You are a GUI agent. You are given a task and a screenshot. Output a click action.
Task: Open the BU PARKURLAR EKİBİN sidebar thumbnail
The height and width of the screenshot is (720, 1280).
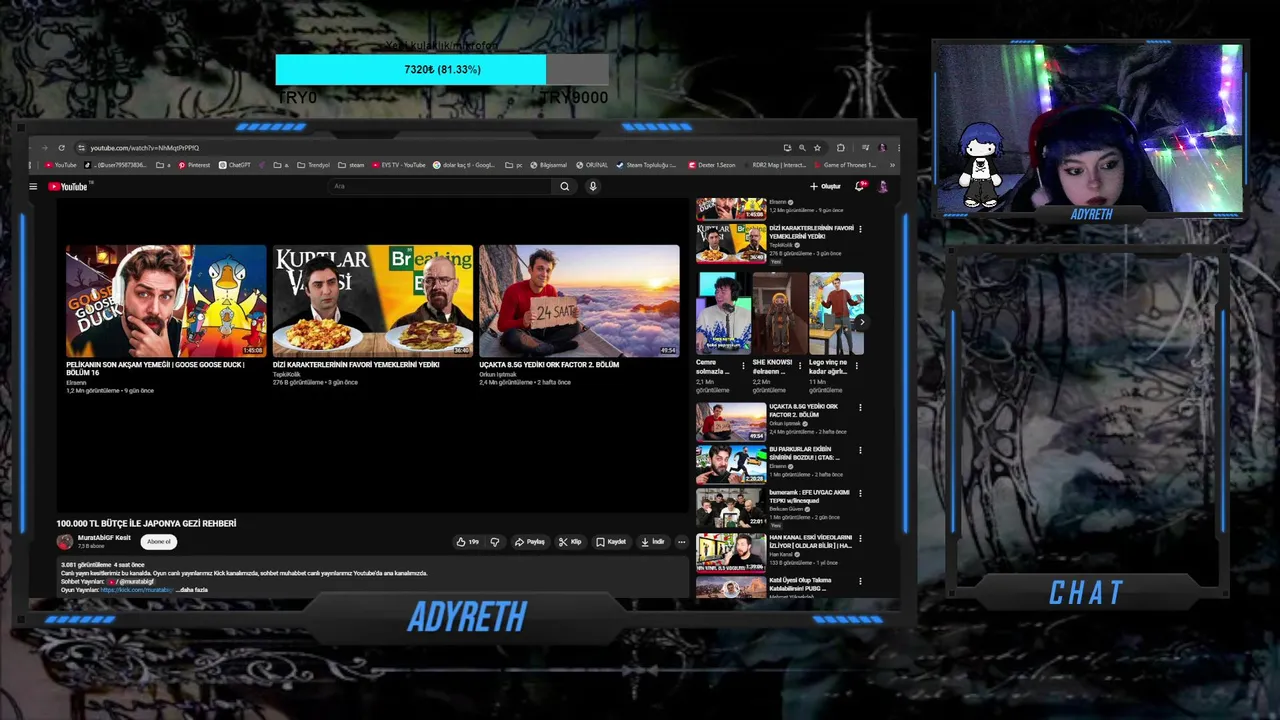pyautogui.click(x=731, y=464)
